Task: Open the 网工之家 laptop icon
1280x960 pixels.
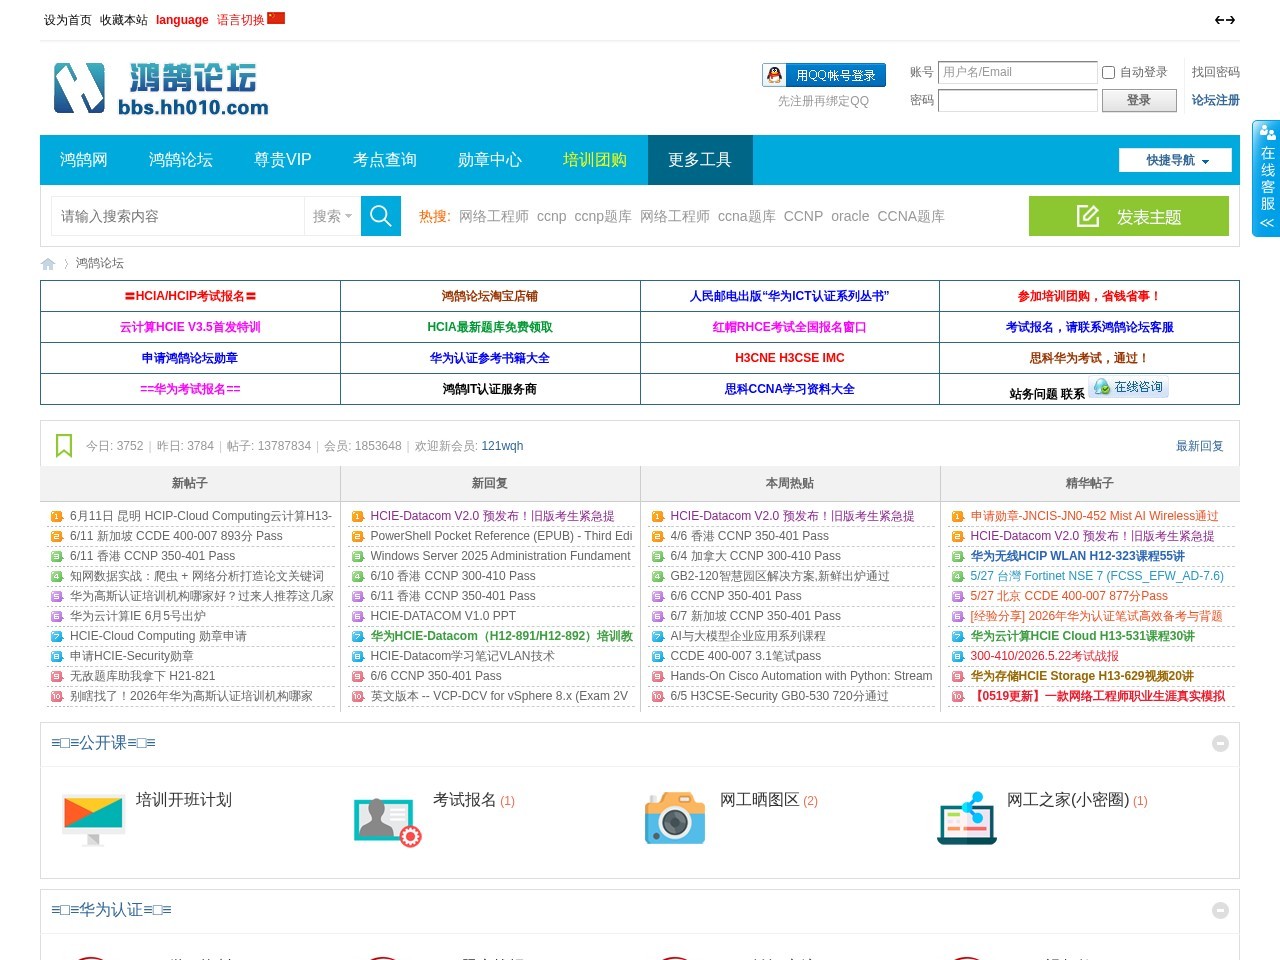Action: coord(967,819)
